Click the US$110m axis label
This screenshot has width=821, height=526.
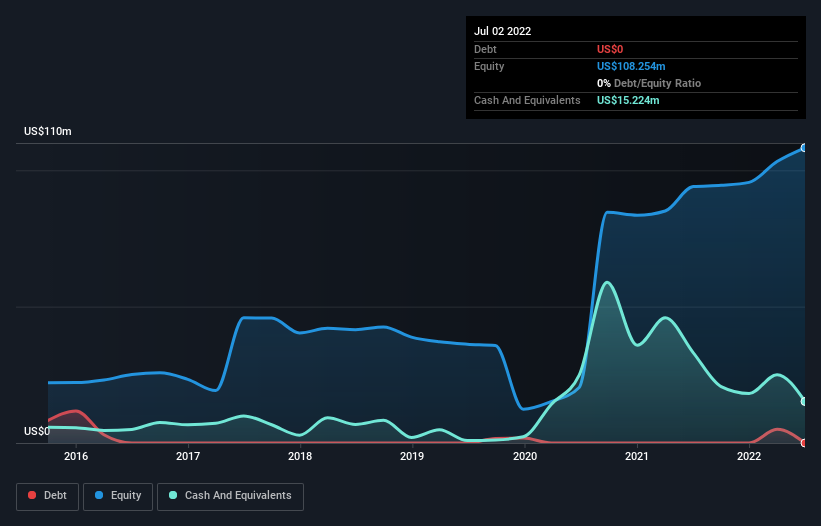(48, 131)
